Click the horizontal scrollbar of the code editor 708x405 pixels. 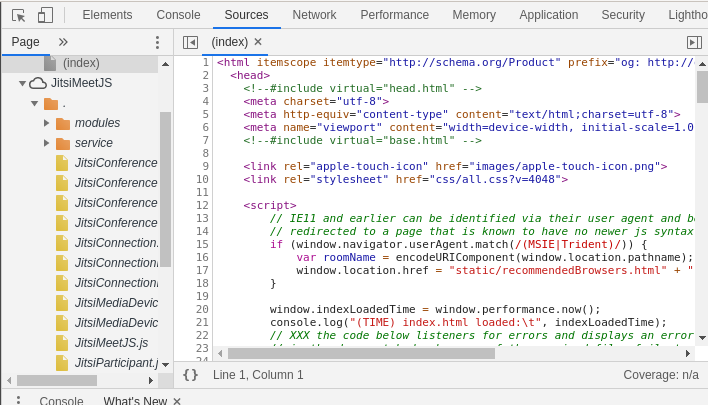click(x=360, y=353)
